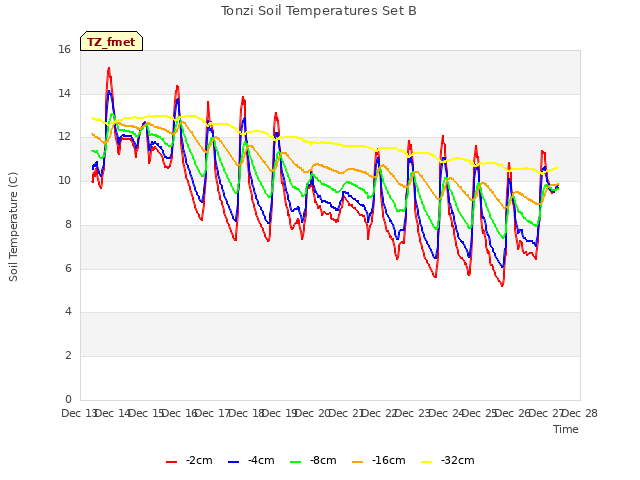This screenshot has width=640, height=480.
Task: Click the y-axis value 2
Action: click(x=68, y=356)
